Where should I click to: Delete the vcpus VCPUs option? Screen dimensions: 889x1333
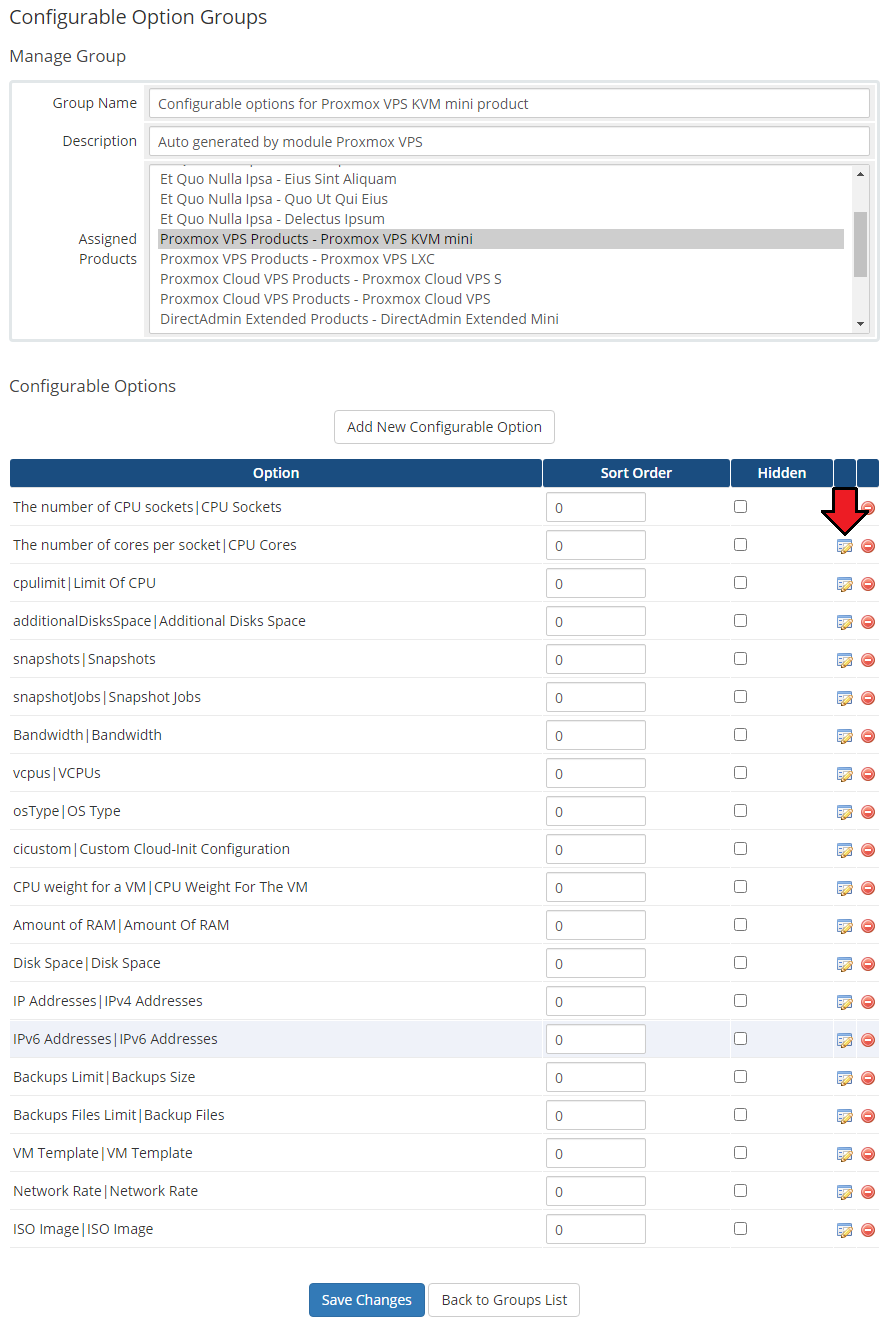[x=868, y=774]
